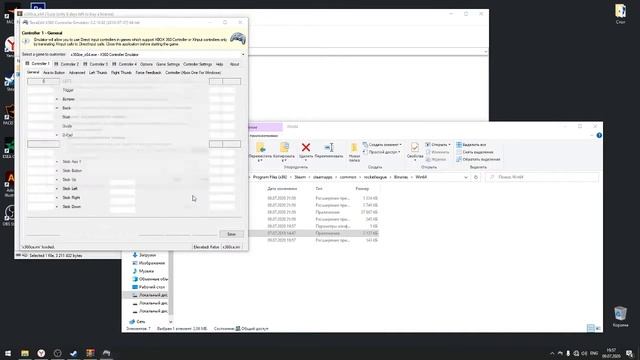Select the Right Thumb sub-tab

[x=121, y=73]
